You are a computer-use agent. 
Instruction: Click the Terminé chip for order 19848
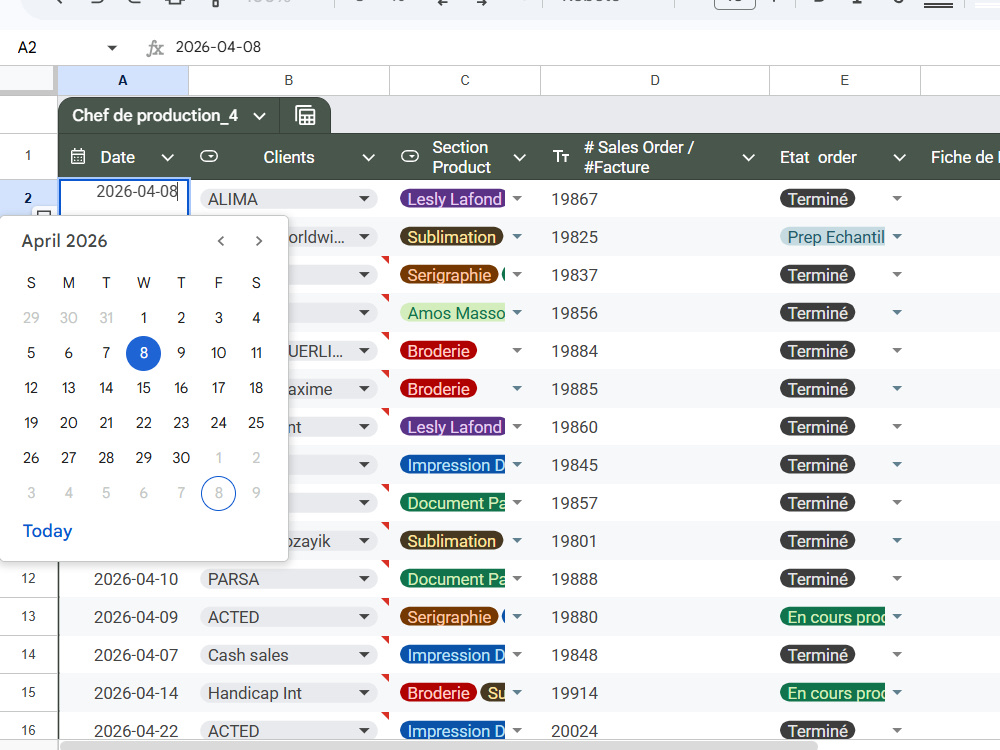(x=818, y=655)
